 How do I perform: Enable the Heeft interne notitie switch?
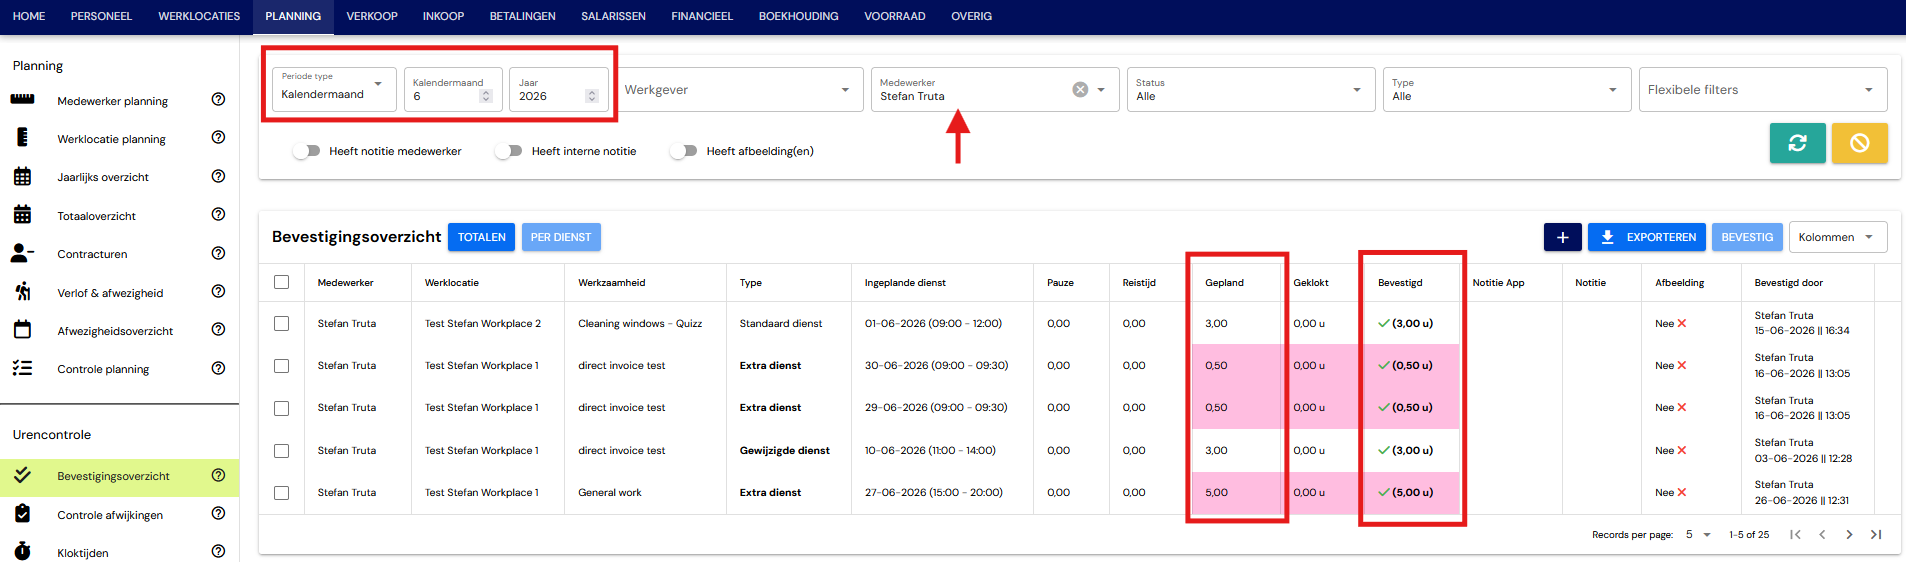[509, 151]
